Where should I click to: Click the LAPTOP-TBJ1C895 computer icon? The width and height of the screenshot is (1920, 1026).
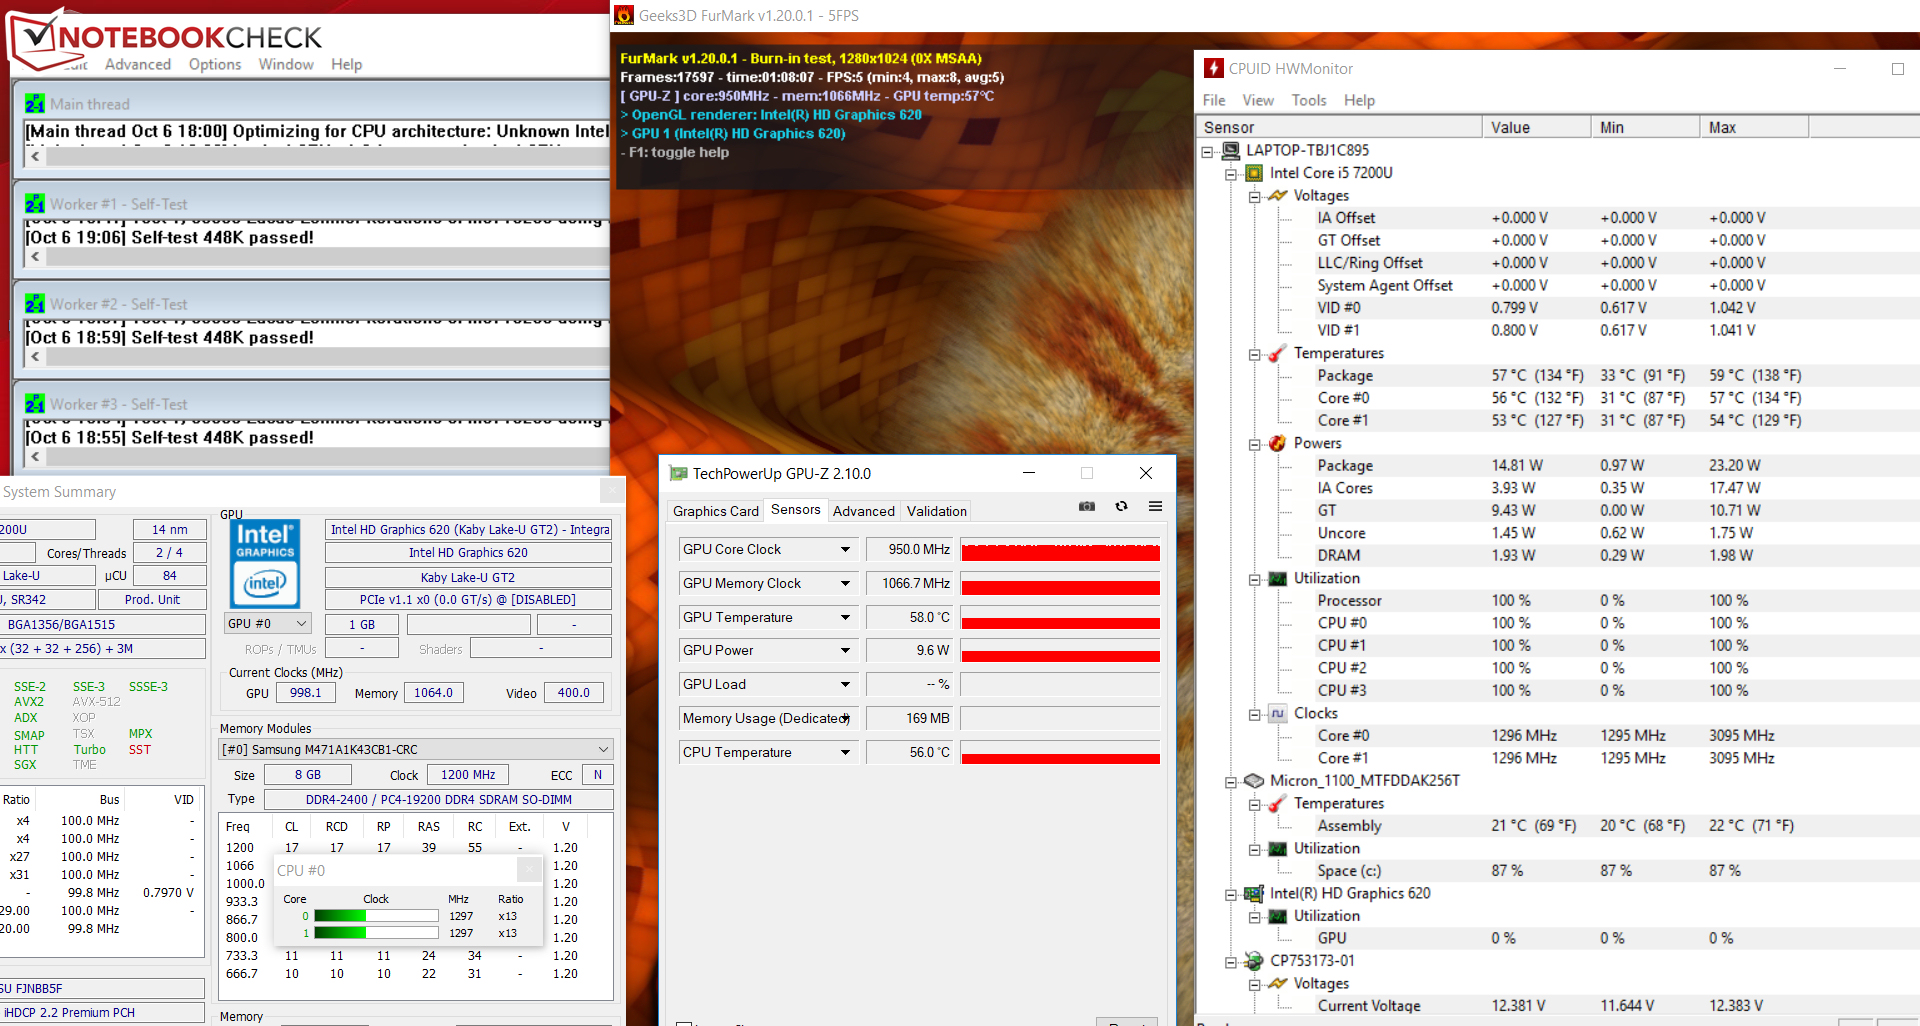click(x=1231, y=151)
